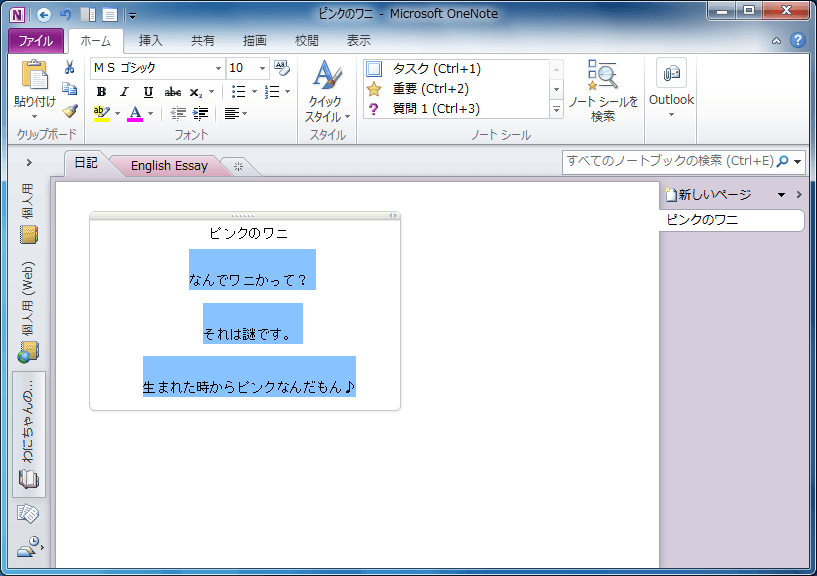Apply numbered list
Image resolution: width=817 pixels, height=576 pixels.
272,92
